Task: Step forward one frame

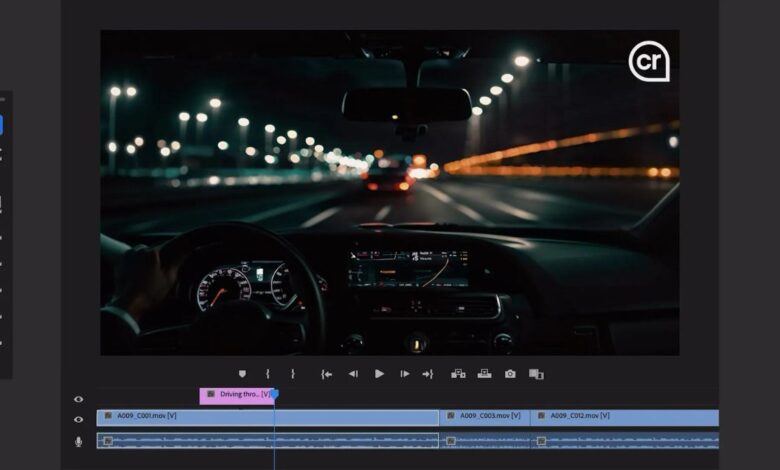Action: 405,374
